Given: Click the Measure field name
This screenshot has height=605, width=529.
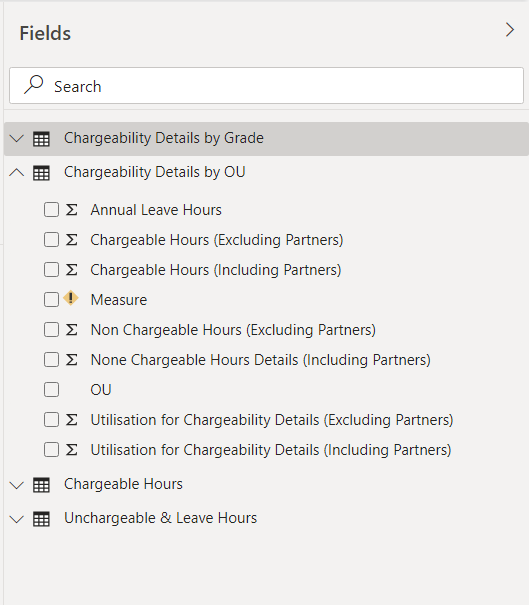Looking at the screenshot, I should pyautogui.click(x=119, y=300).
